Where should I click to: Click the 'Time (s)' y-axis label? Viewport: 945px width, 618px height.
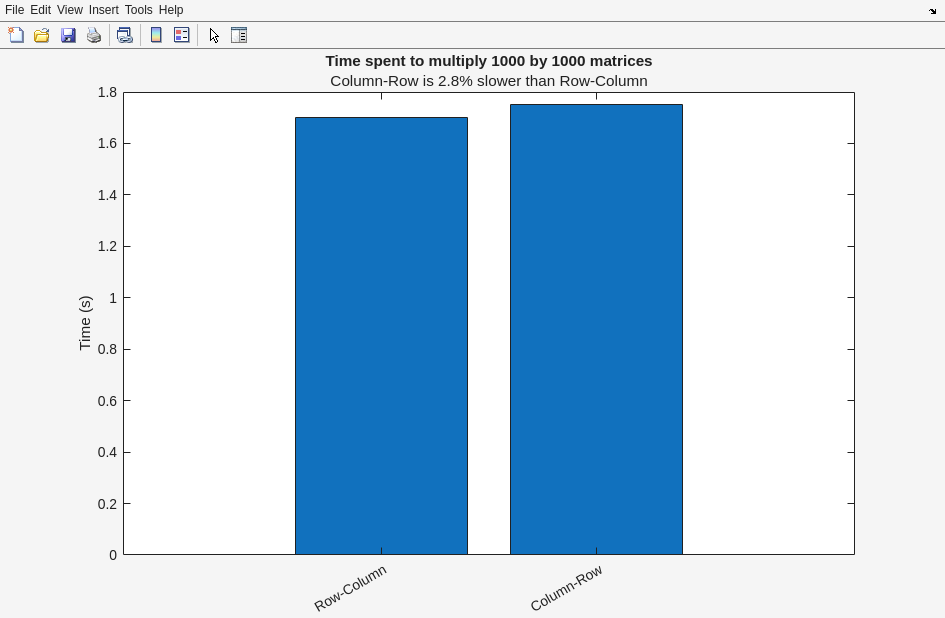(x=85, y=323)
